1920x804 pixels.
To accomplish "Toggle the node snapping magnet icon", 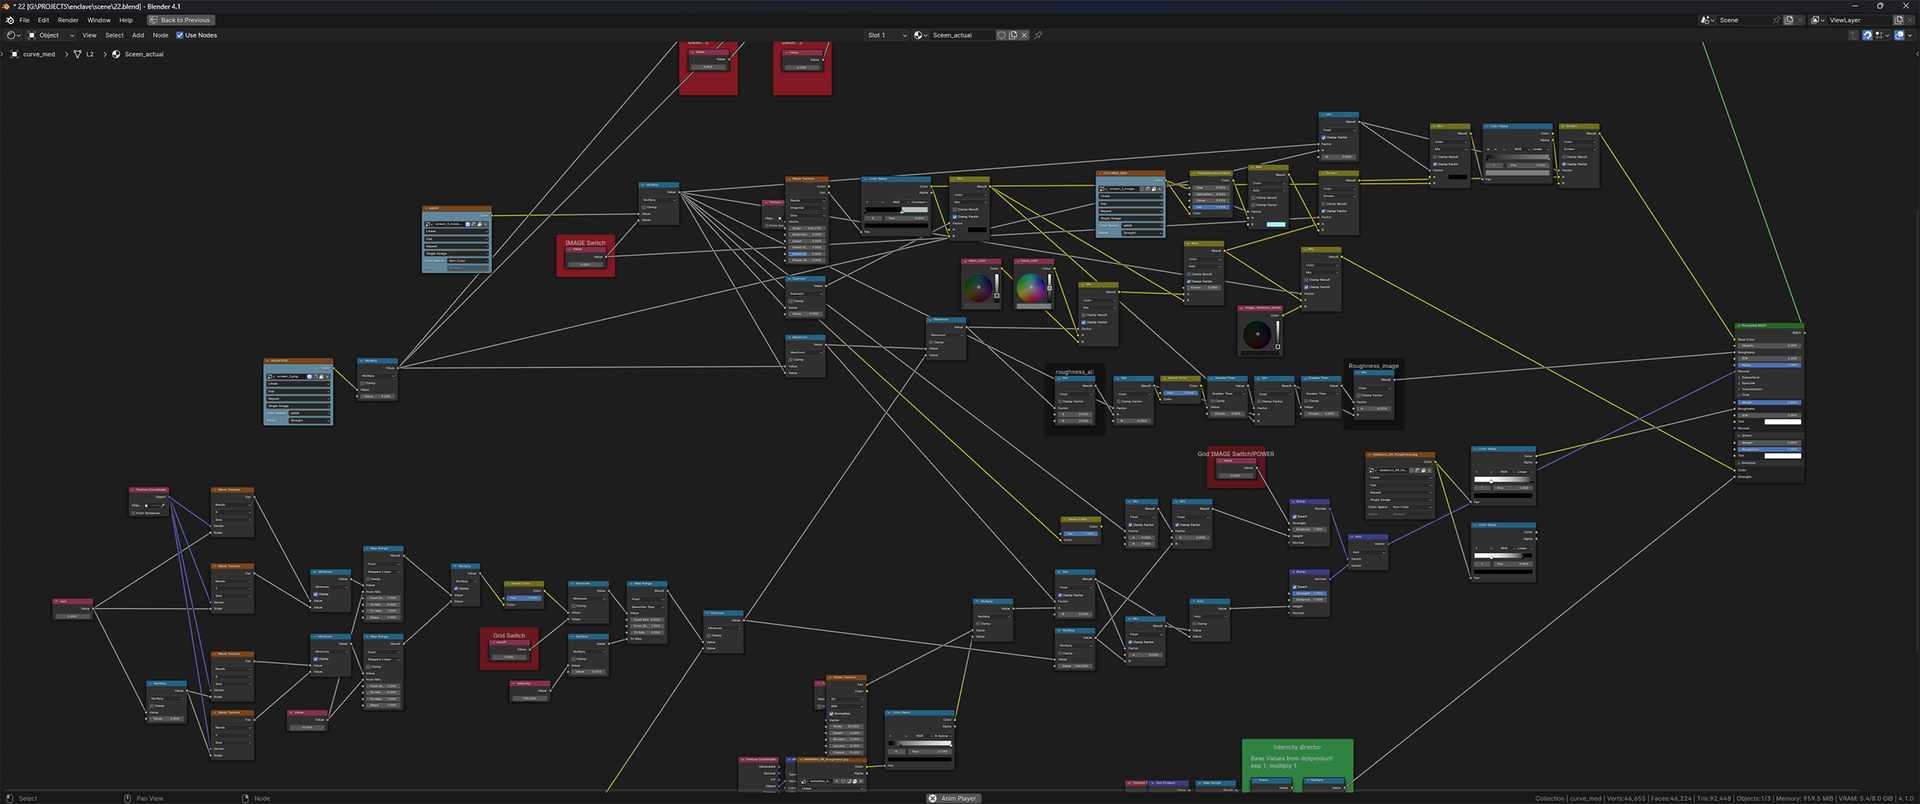I will pos(1867,35).
